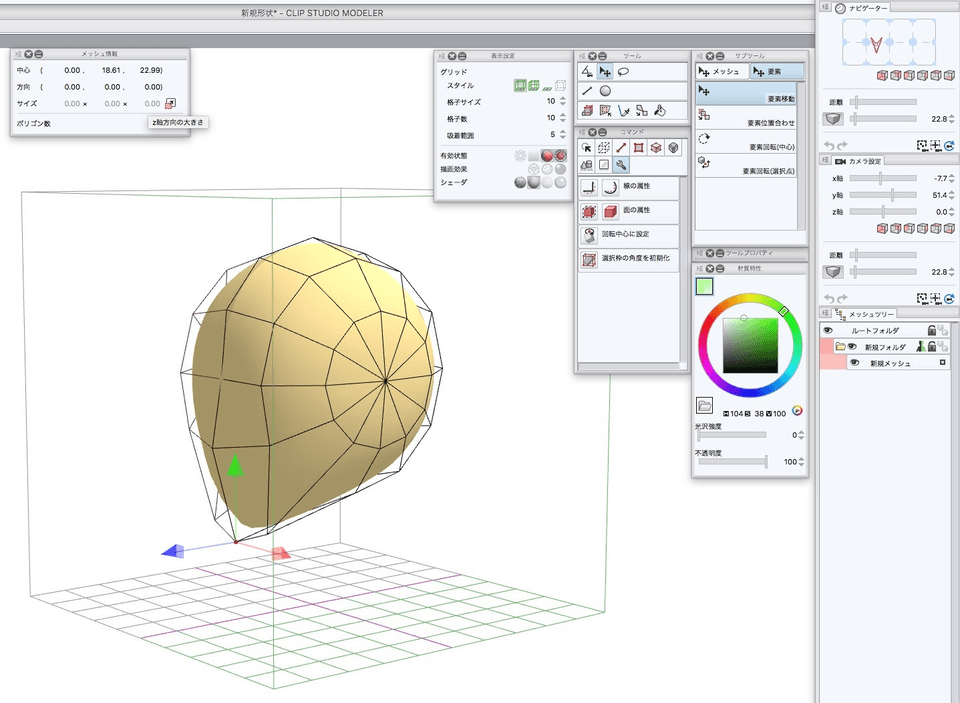Select the red extrude box tool
This screenshot has width=960, height=703.
[x=587, y=110]
